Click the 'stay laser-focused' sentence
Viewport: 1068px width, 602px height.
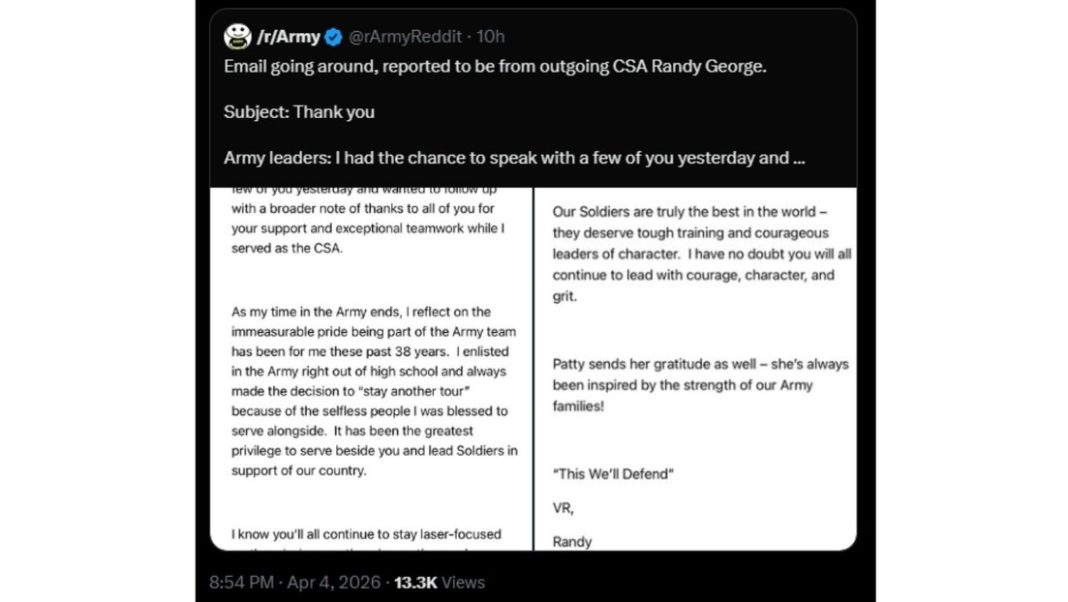[366, 534]
